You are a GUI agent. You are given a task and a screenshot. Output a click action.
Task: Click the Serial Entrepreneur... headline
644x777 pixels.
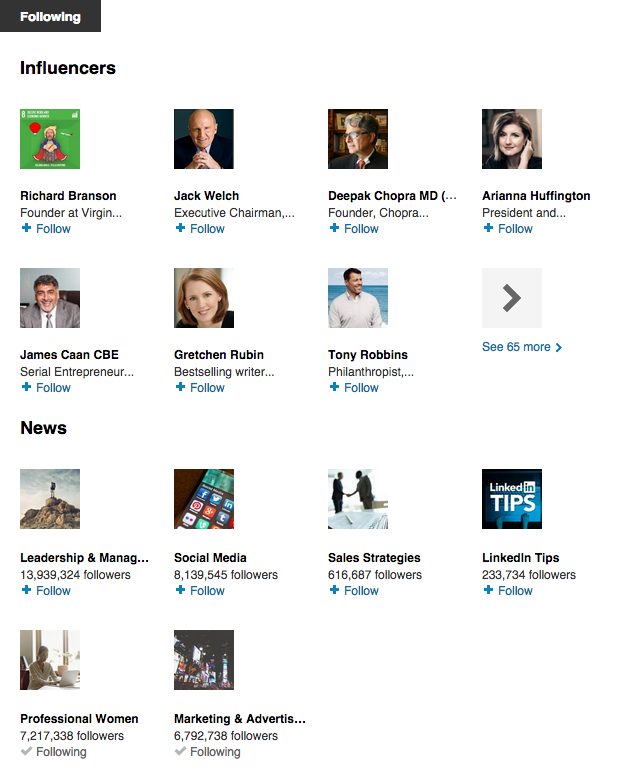[x=77, y=372]
